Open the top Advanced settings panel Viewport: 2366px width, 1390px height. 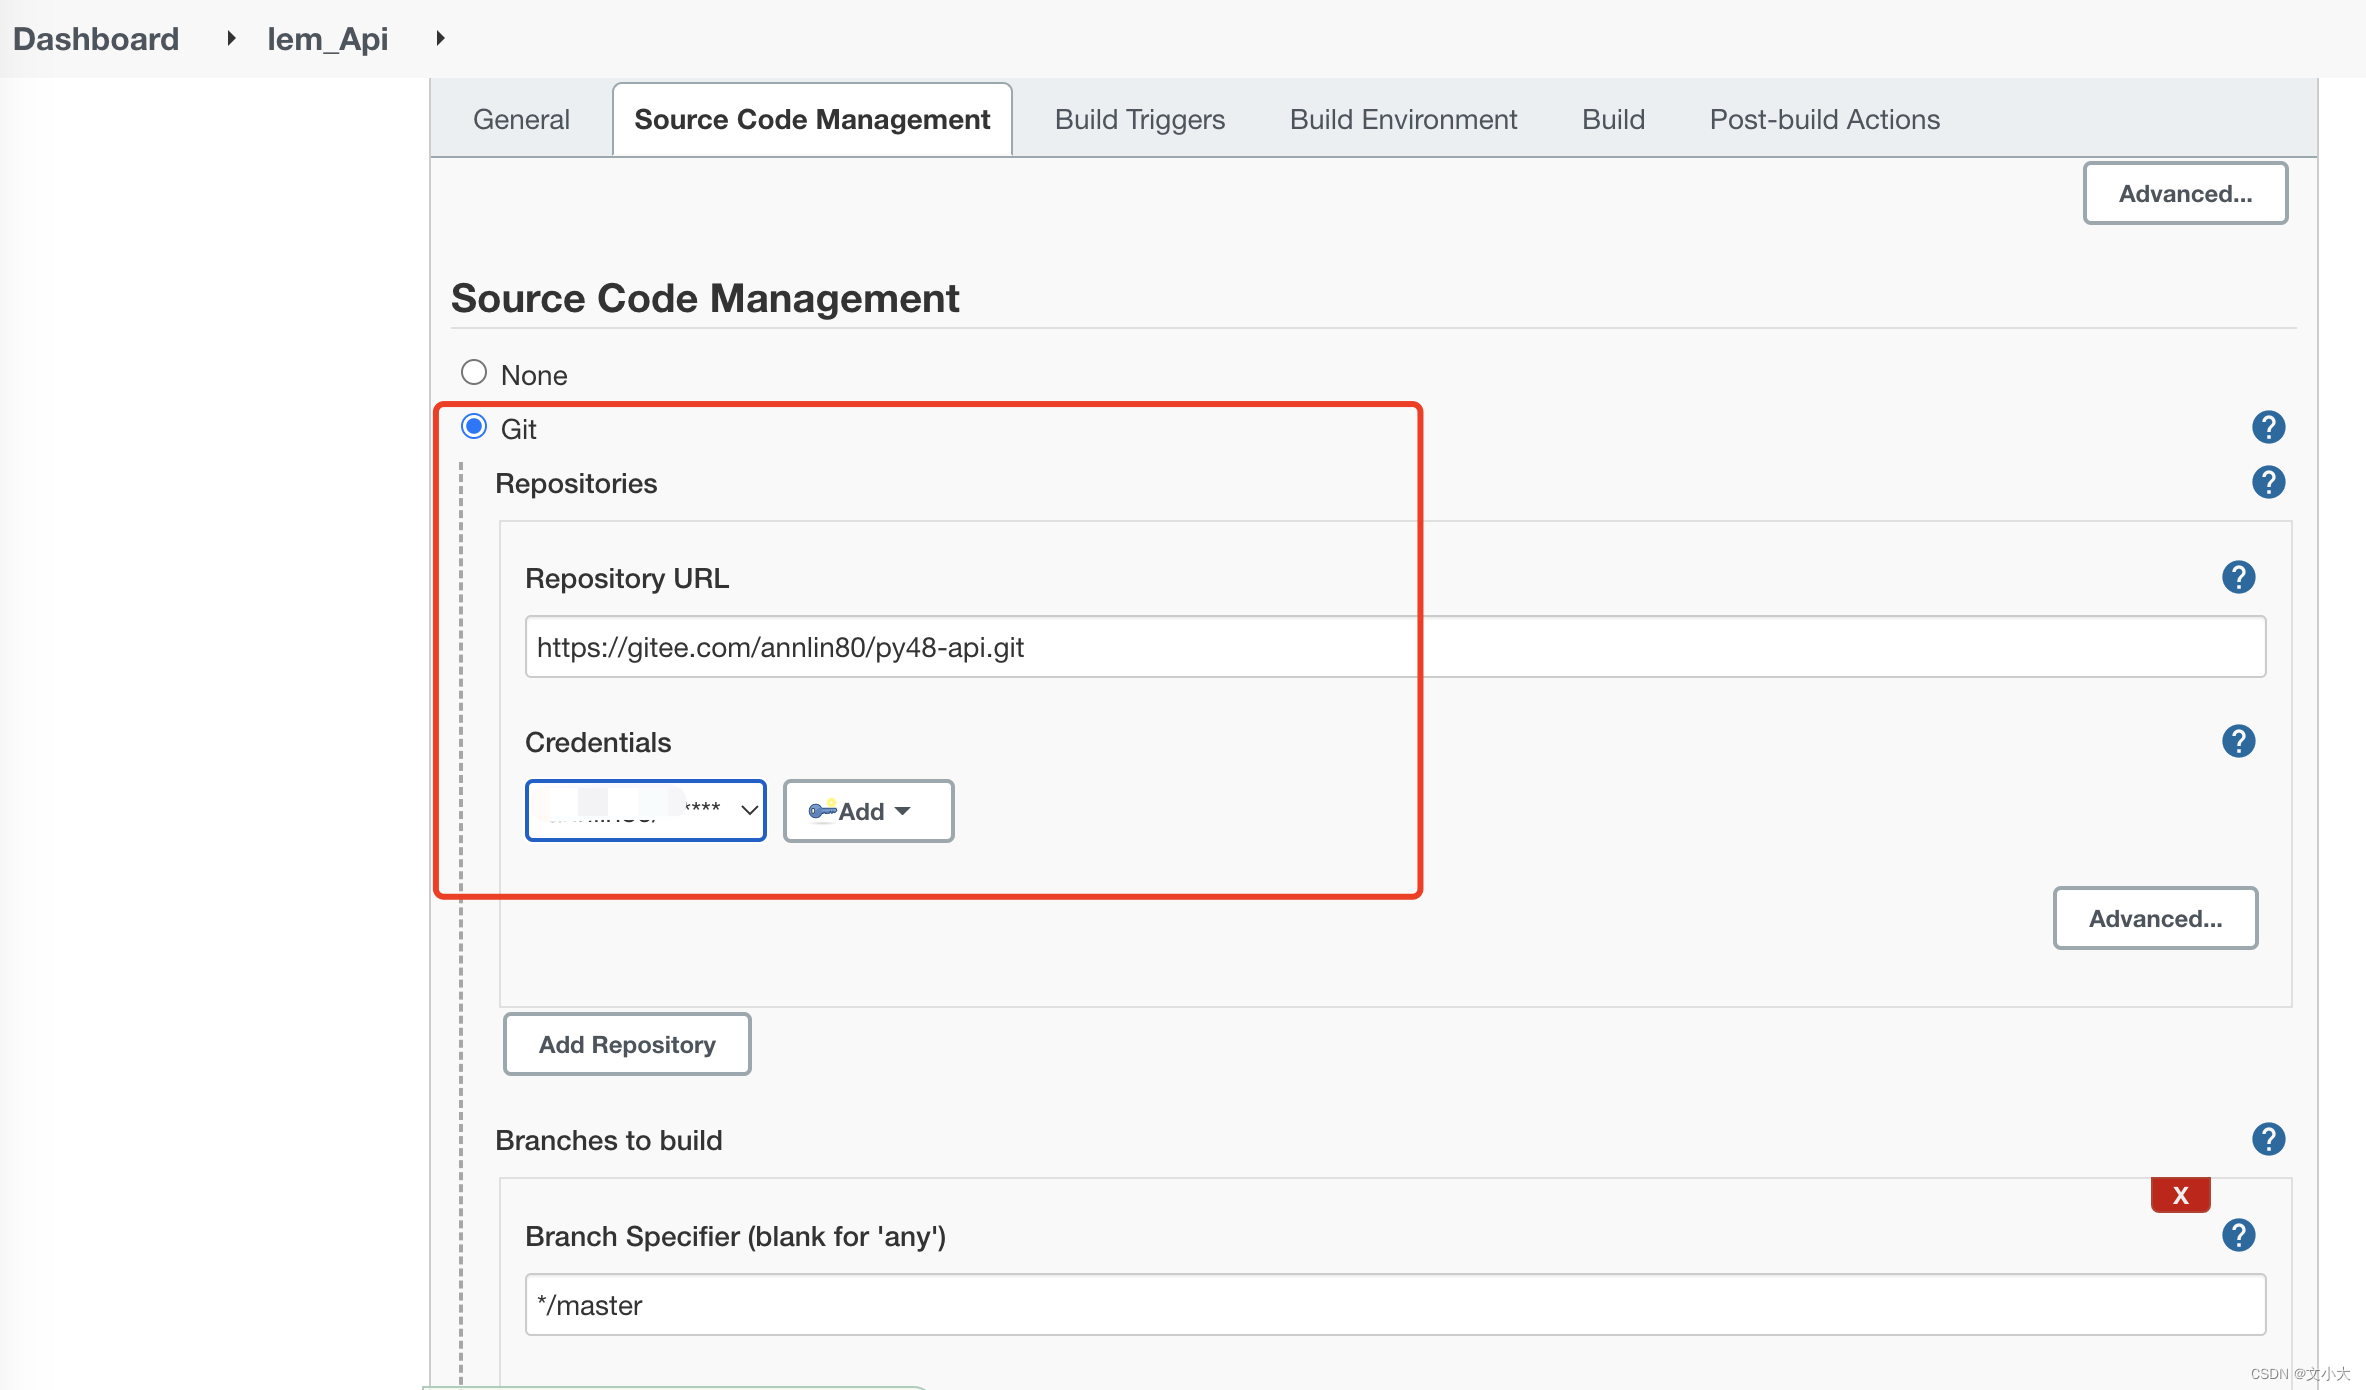(2185, 193)
